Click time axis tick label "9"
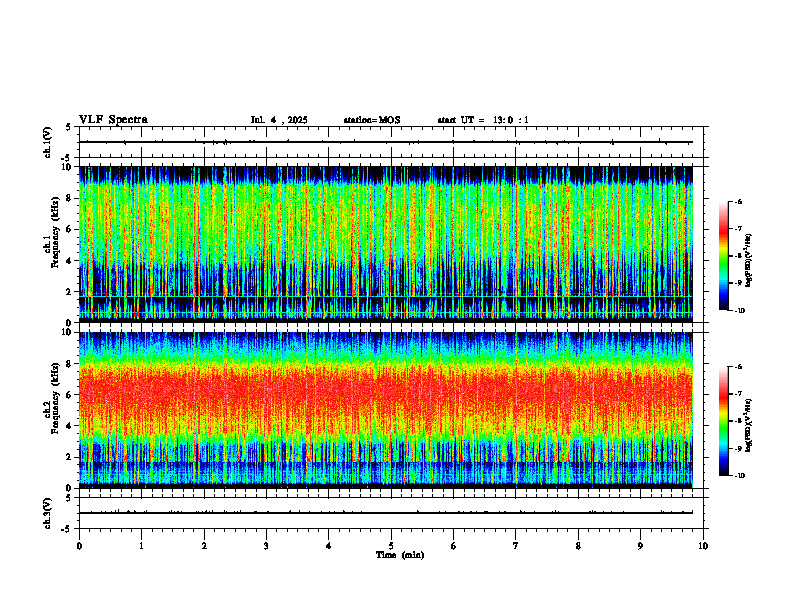792x612 pixels. pos(640,546)
